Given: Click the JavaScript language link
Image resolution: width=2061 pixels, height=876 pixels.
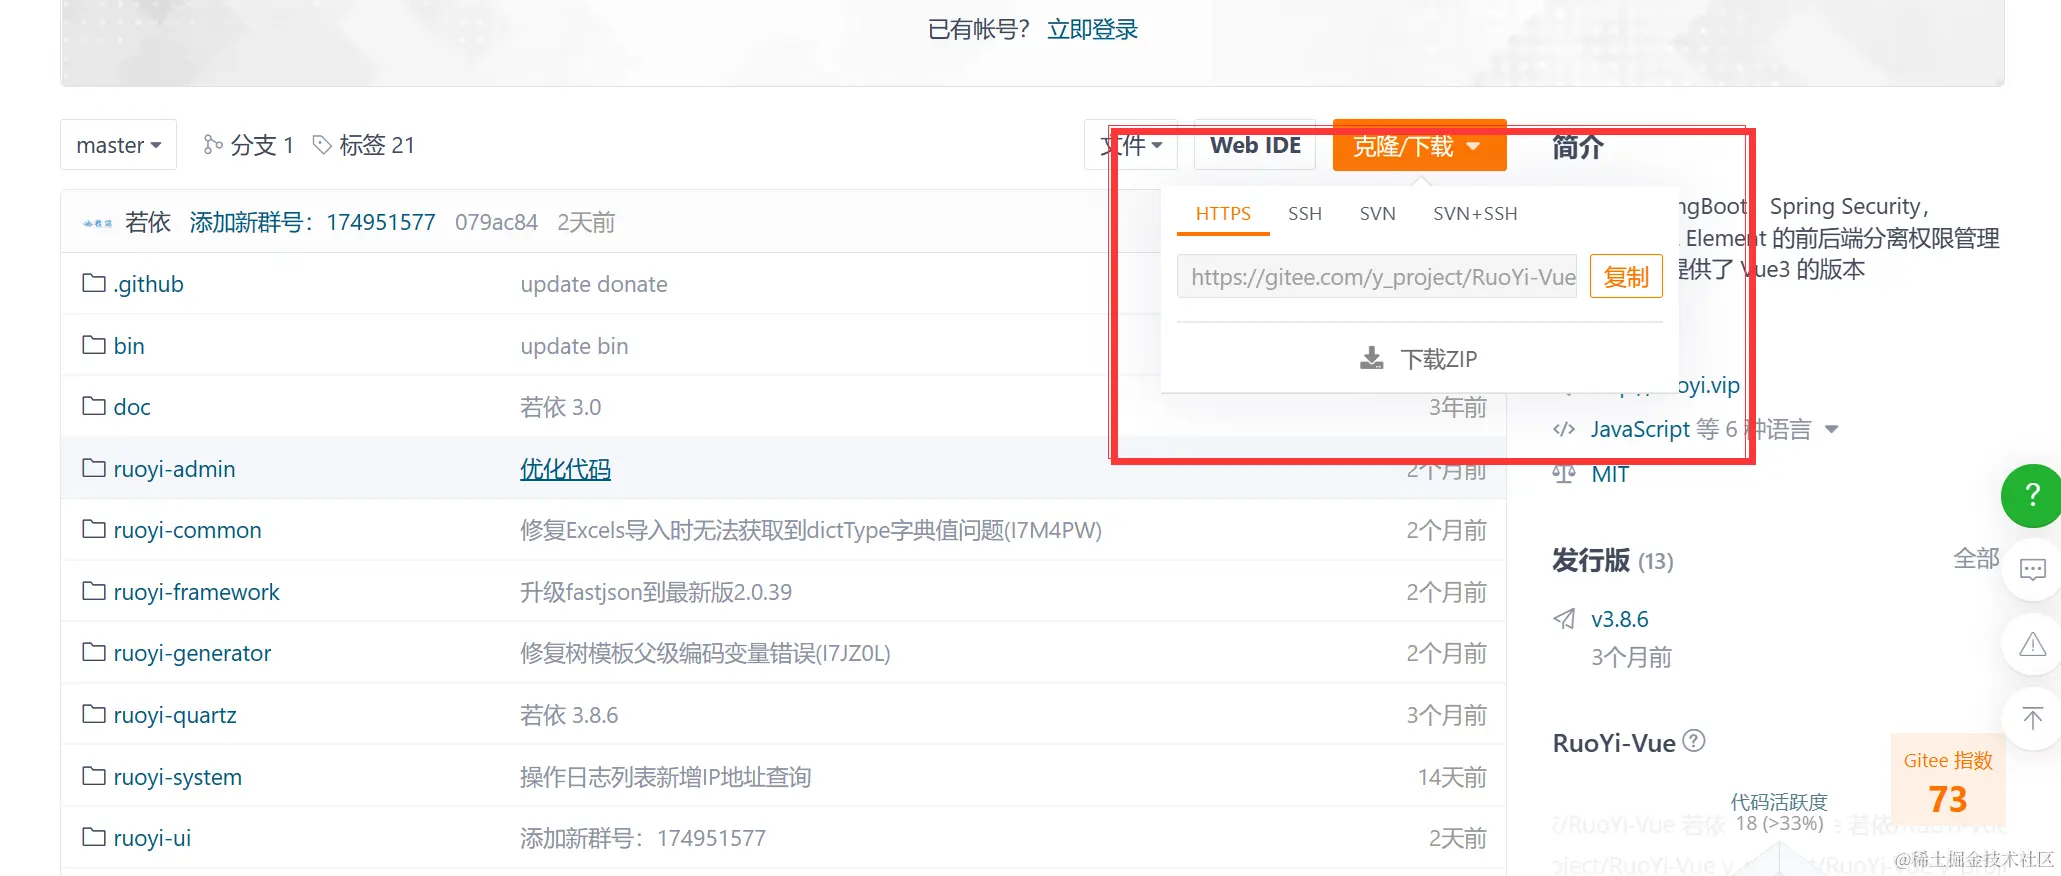Looking at the screenshot, I should pyautogui.click(x=1640, y=429).
